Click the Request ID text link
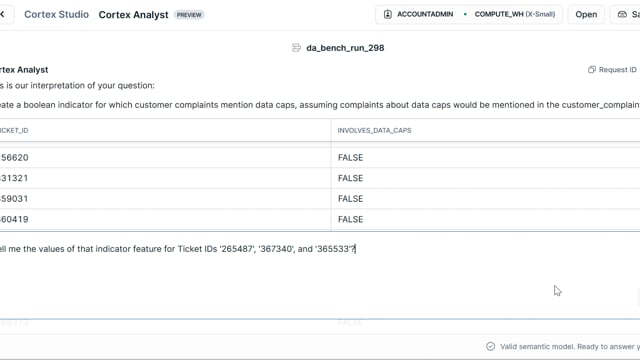This screenshot has width=640, height=360. [618, 69]
